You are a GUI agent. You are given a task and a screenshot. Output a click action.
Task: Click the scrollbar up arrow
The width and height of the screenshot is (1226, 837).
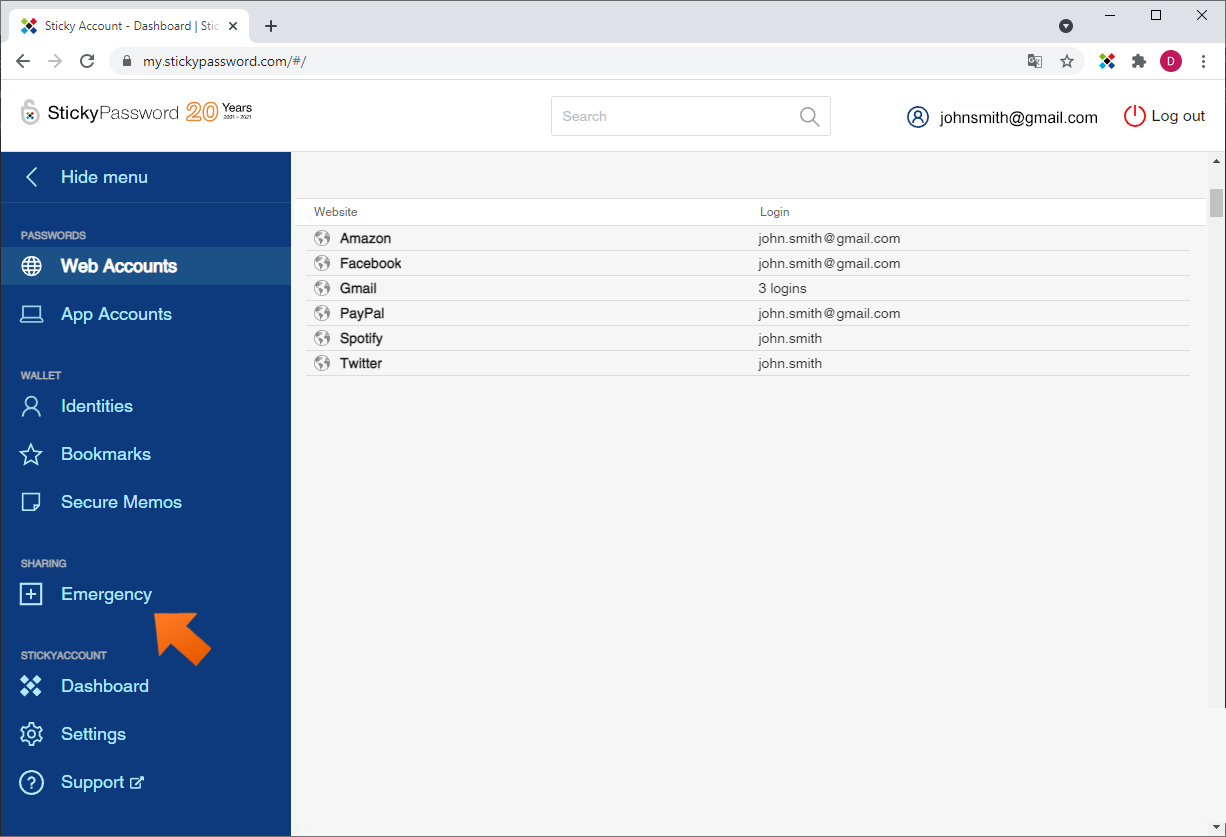pos(1216,161)
